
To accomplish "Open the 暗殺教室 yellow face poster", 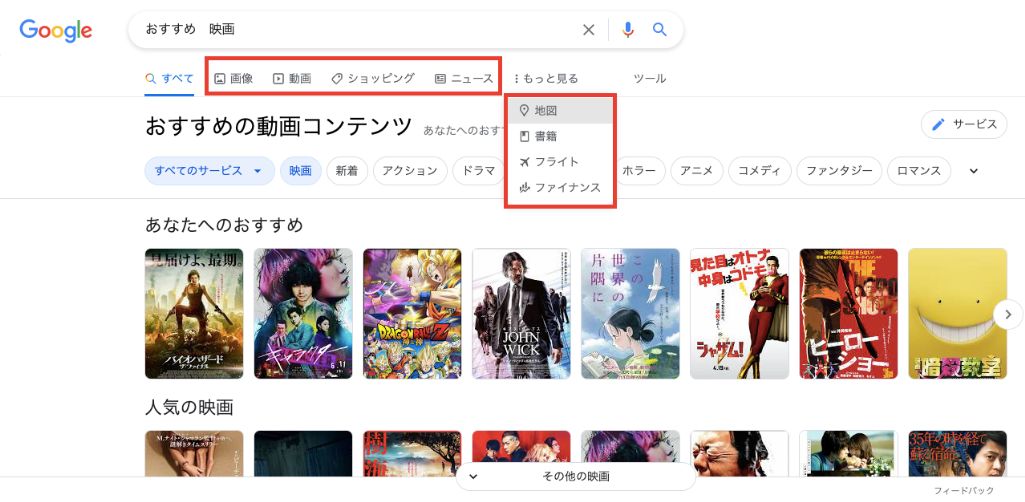I will [958, 313].
